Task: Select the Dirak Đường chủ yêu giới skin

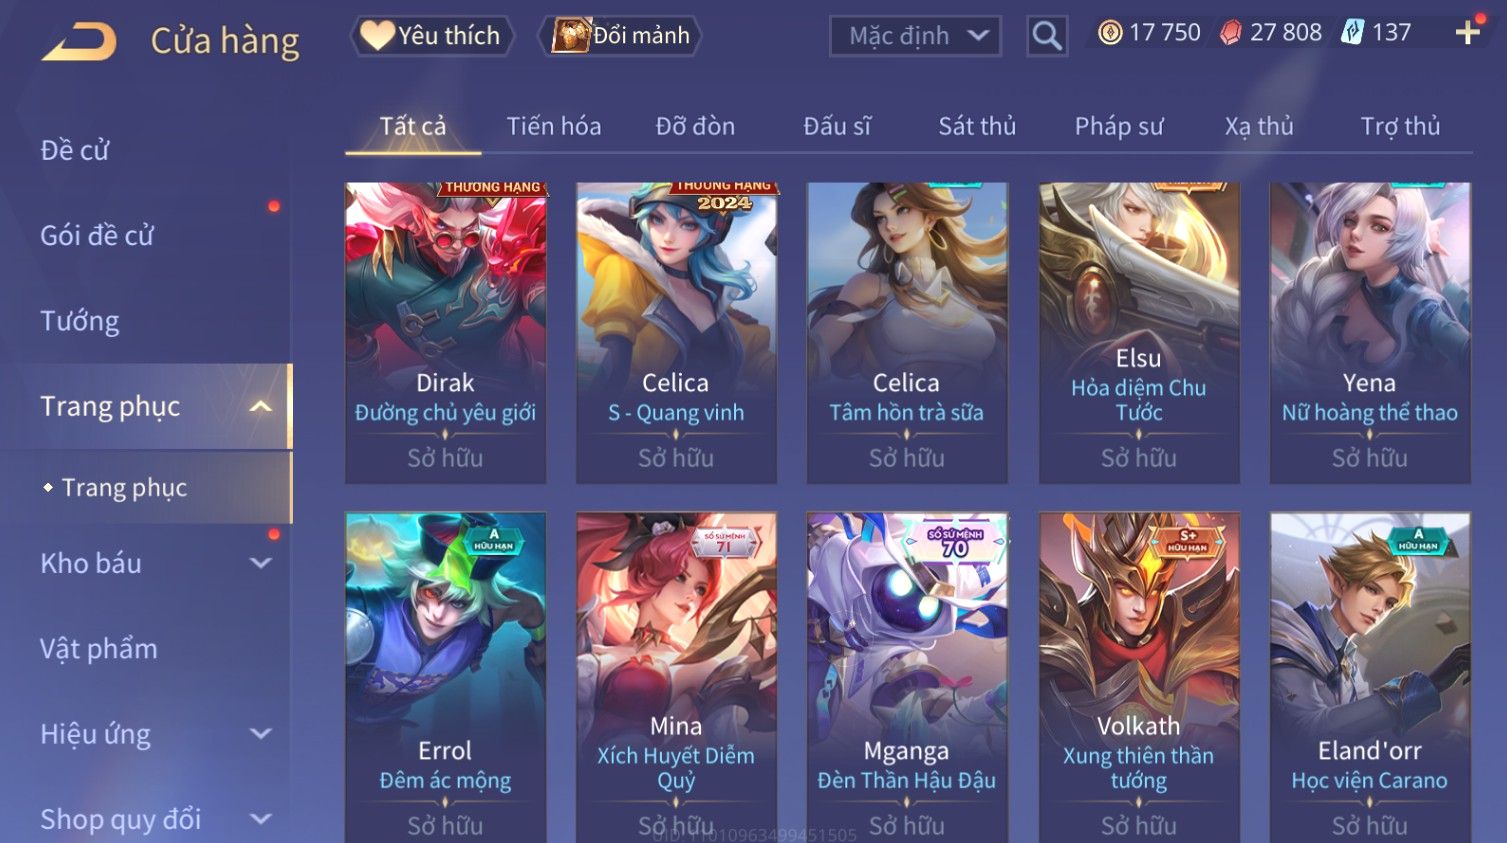Action: click(446, 333)
